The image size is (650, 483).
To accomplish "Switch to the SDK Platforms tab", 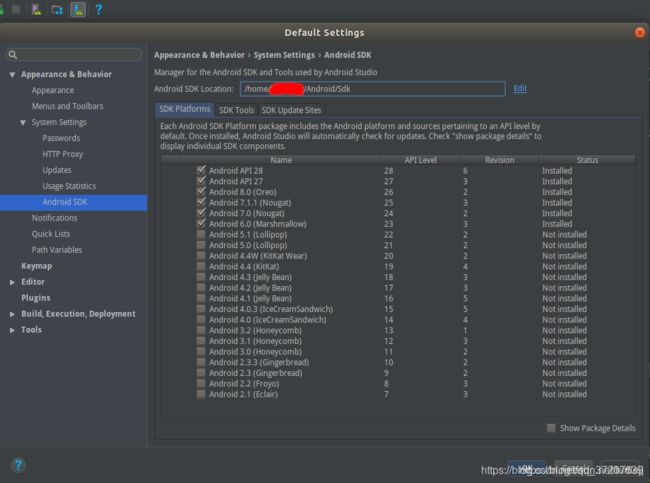I will click(184, 109).
